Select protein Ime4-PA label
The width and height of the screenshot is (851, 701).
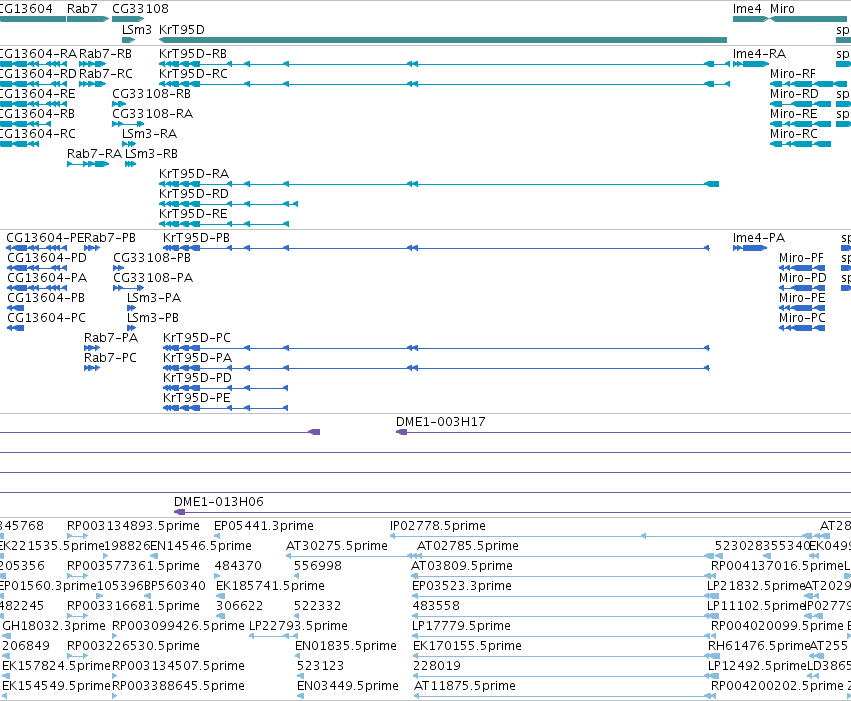click(759, 238)
